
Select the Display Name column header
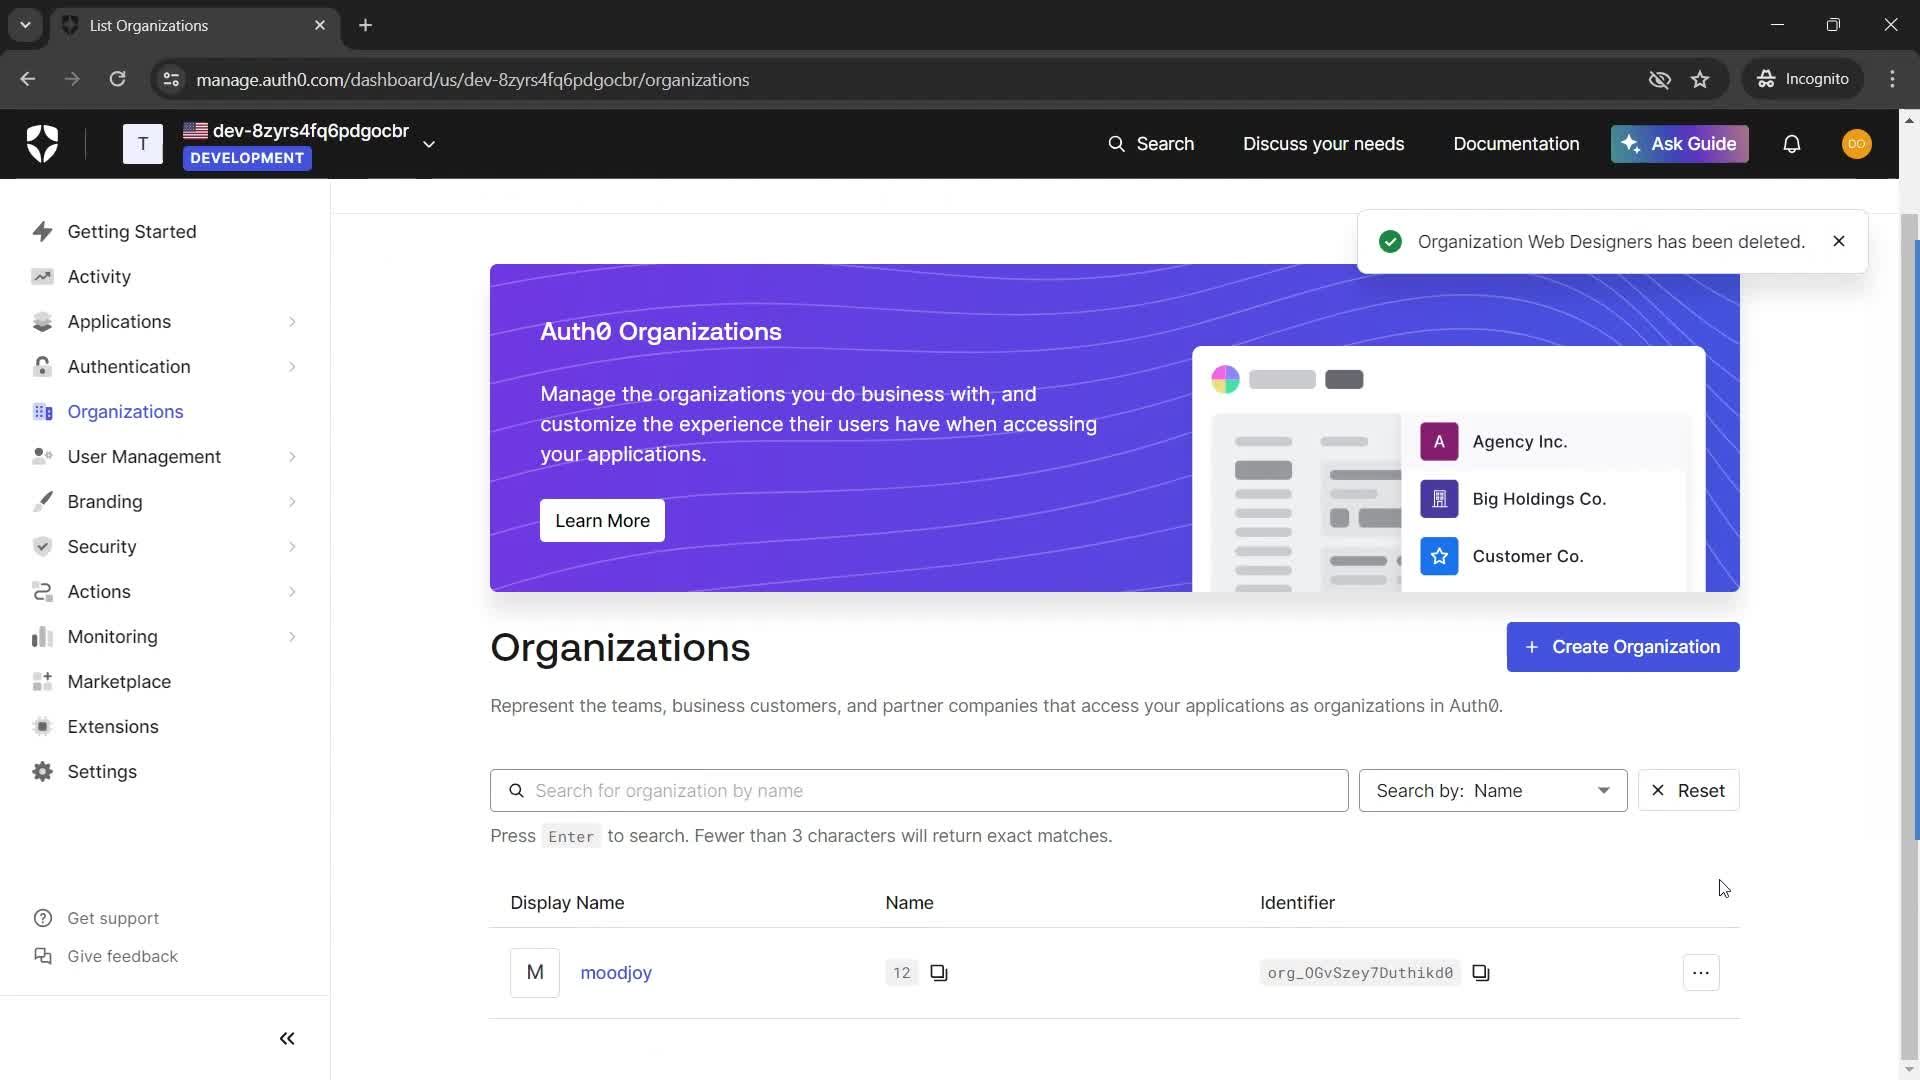pyautogui.click(x=567, y=902)
